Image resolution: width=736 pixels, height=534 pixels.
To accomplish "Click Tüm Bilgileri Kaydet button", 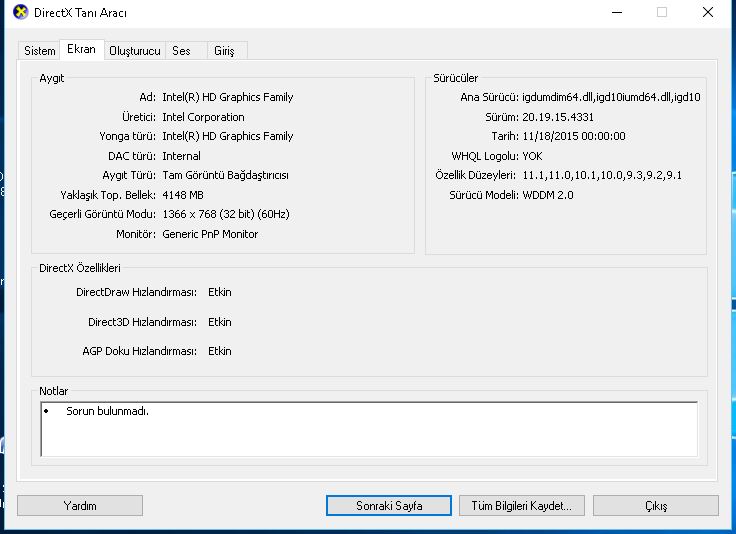I will (521, 506).
